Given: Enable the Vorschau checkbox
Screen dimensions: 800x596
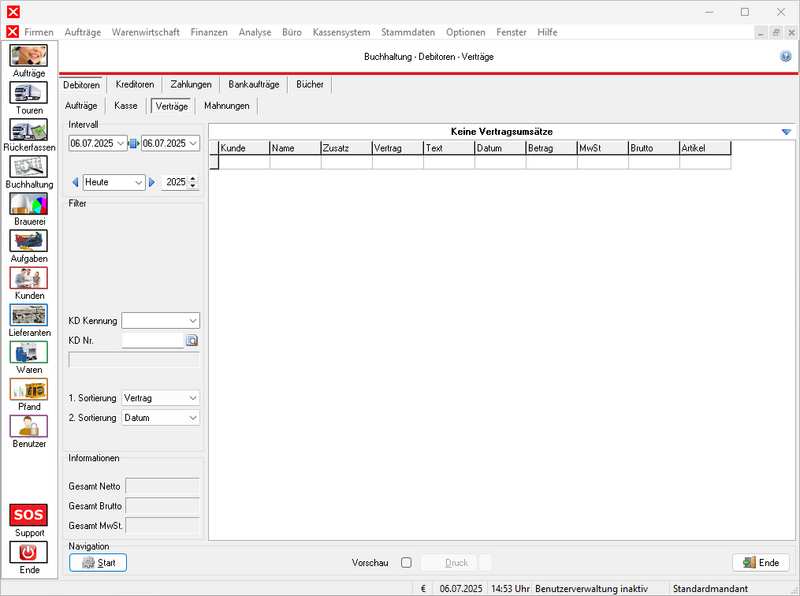Looking at the screenshot, I should click(406, 563).
